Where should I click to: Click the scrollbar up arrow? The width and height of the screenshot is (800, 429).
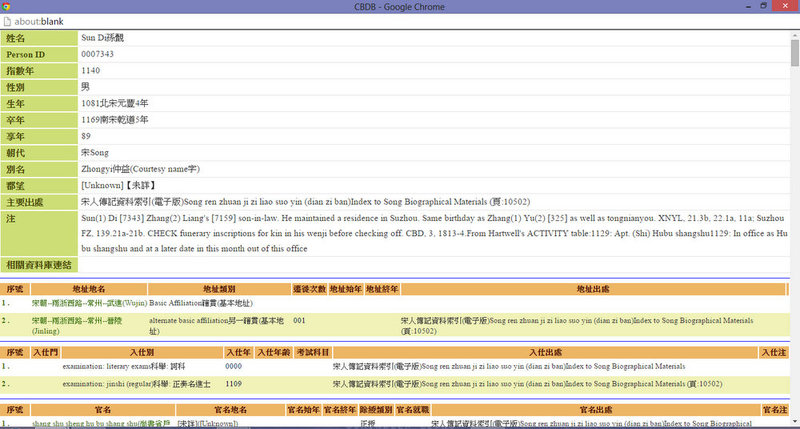795,35
